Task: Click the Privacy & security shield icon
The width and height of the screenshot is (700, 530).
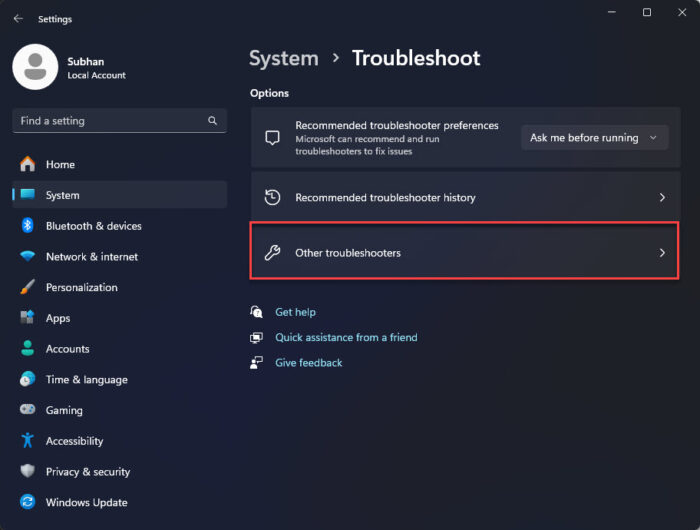Action: (28, 471)
